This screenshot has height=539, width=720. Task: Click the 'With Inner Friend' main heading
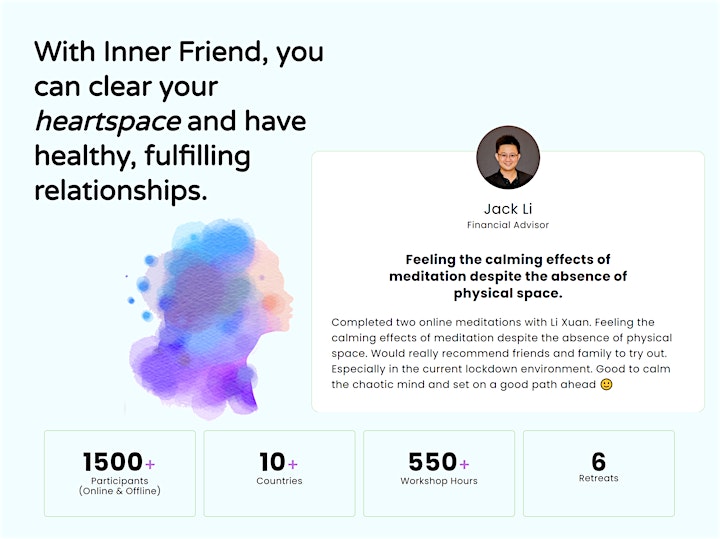tap(179, 121)
